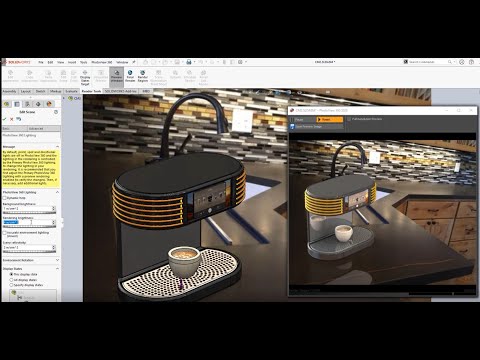480x360 pixels.
Task: Click Save Preview Image button
Action: (316, 127)
